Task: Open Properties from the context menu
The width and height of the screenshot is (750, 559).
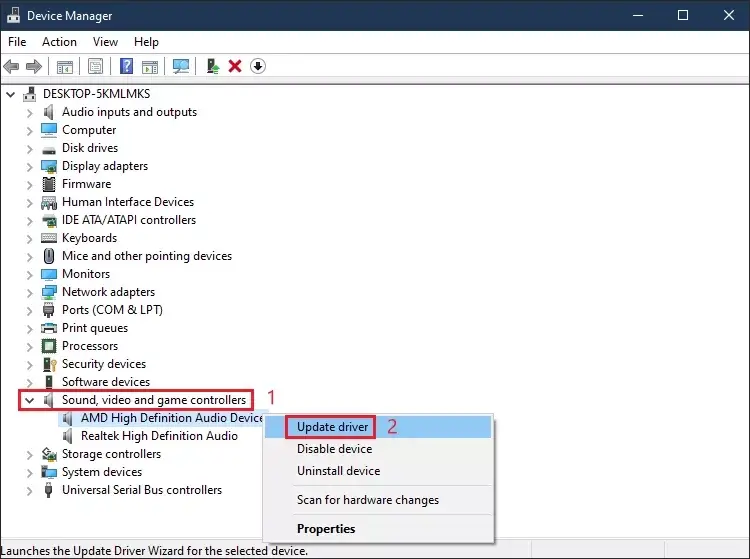Action: pos(378,528)
